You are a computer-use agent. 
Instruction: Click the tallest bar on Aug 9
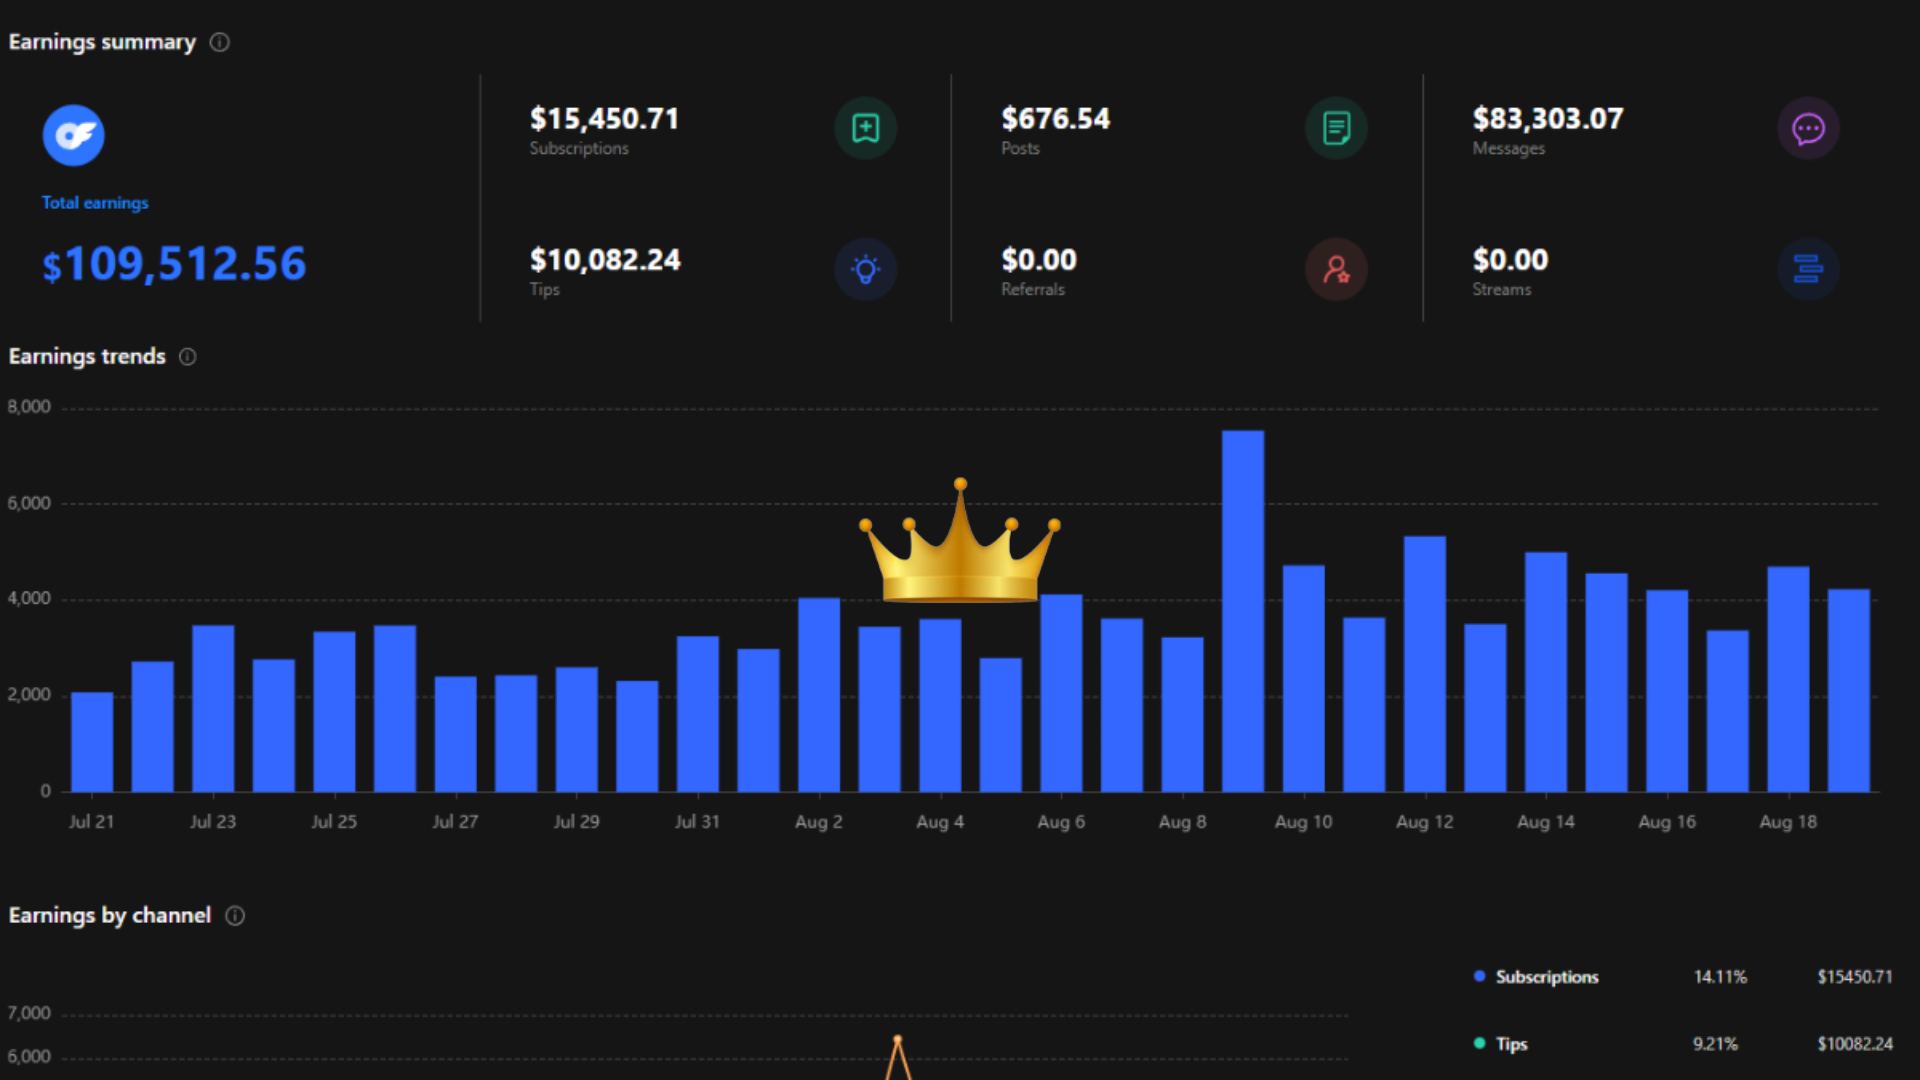coord(1243,610)
